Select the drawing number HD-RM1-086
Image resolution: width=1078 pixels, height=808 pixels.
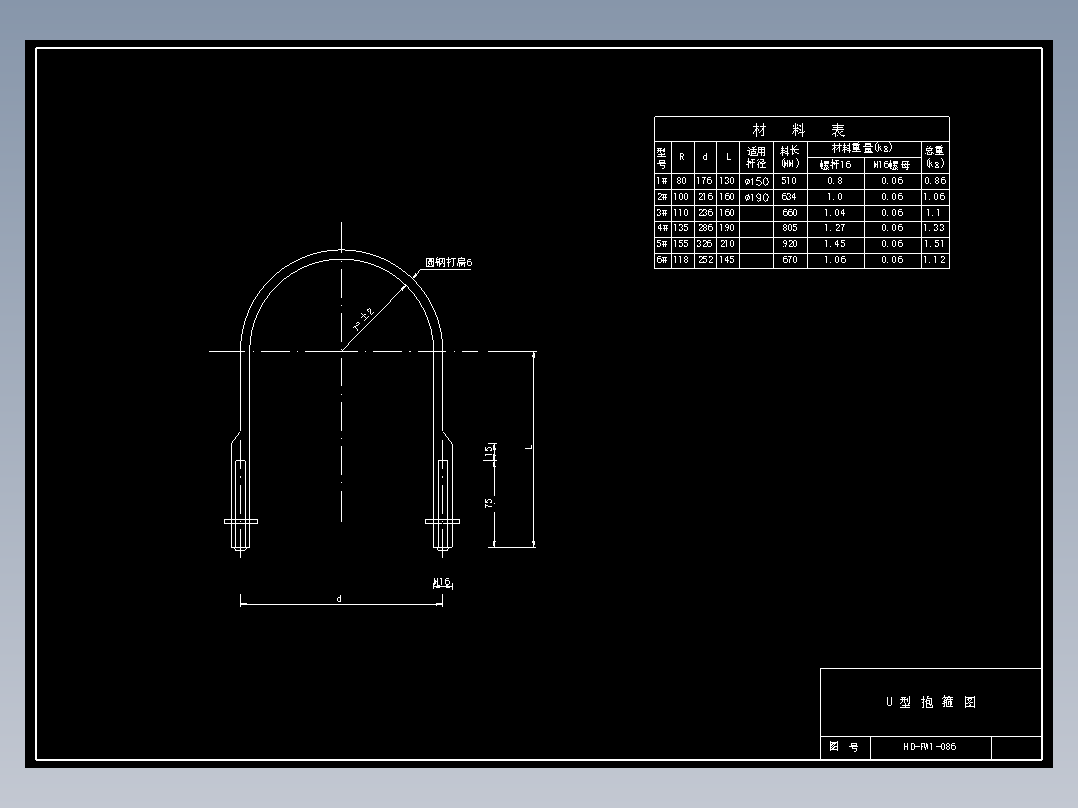[x=930, y=747]
